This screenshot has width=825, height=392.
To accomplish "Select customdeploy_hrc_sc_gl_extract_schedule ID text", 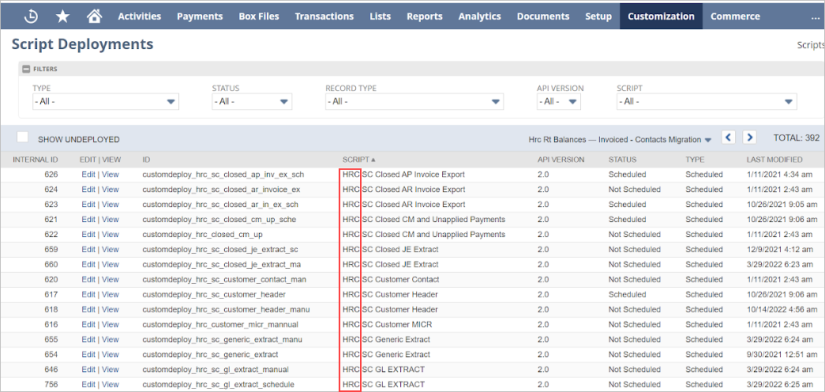I will (218, 384).
